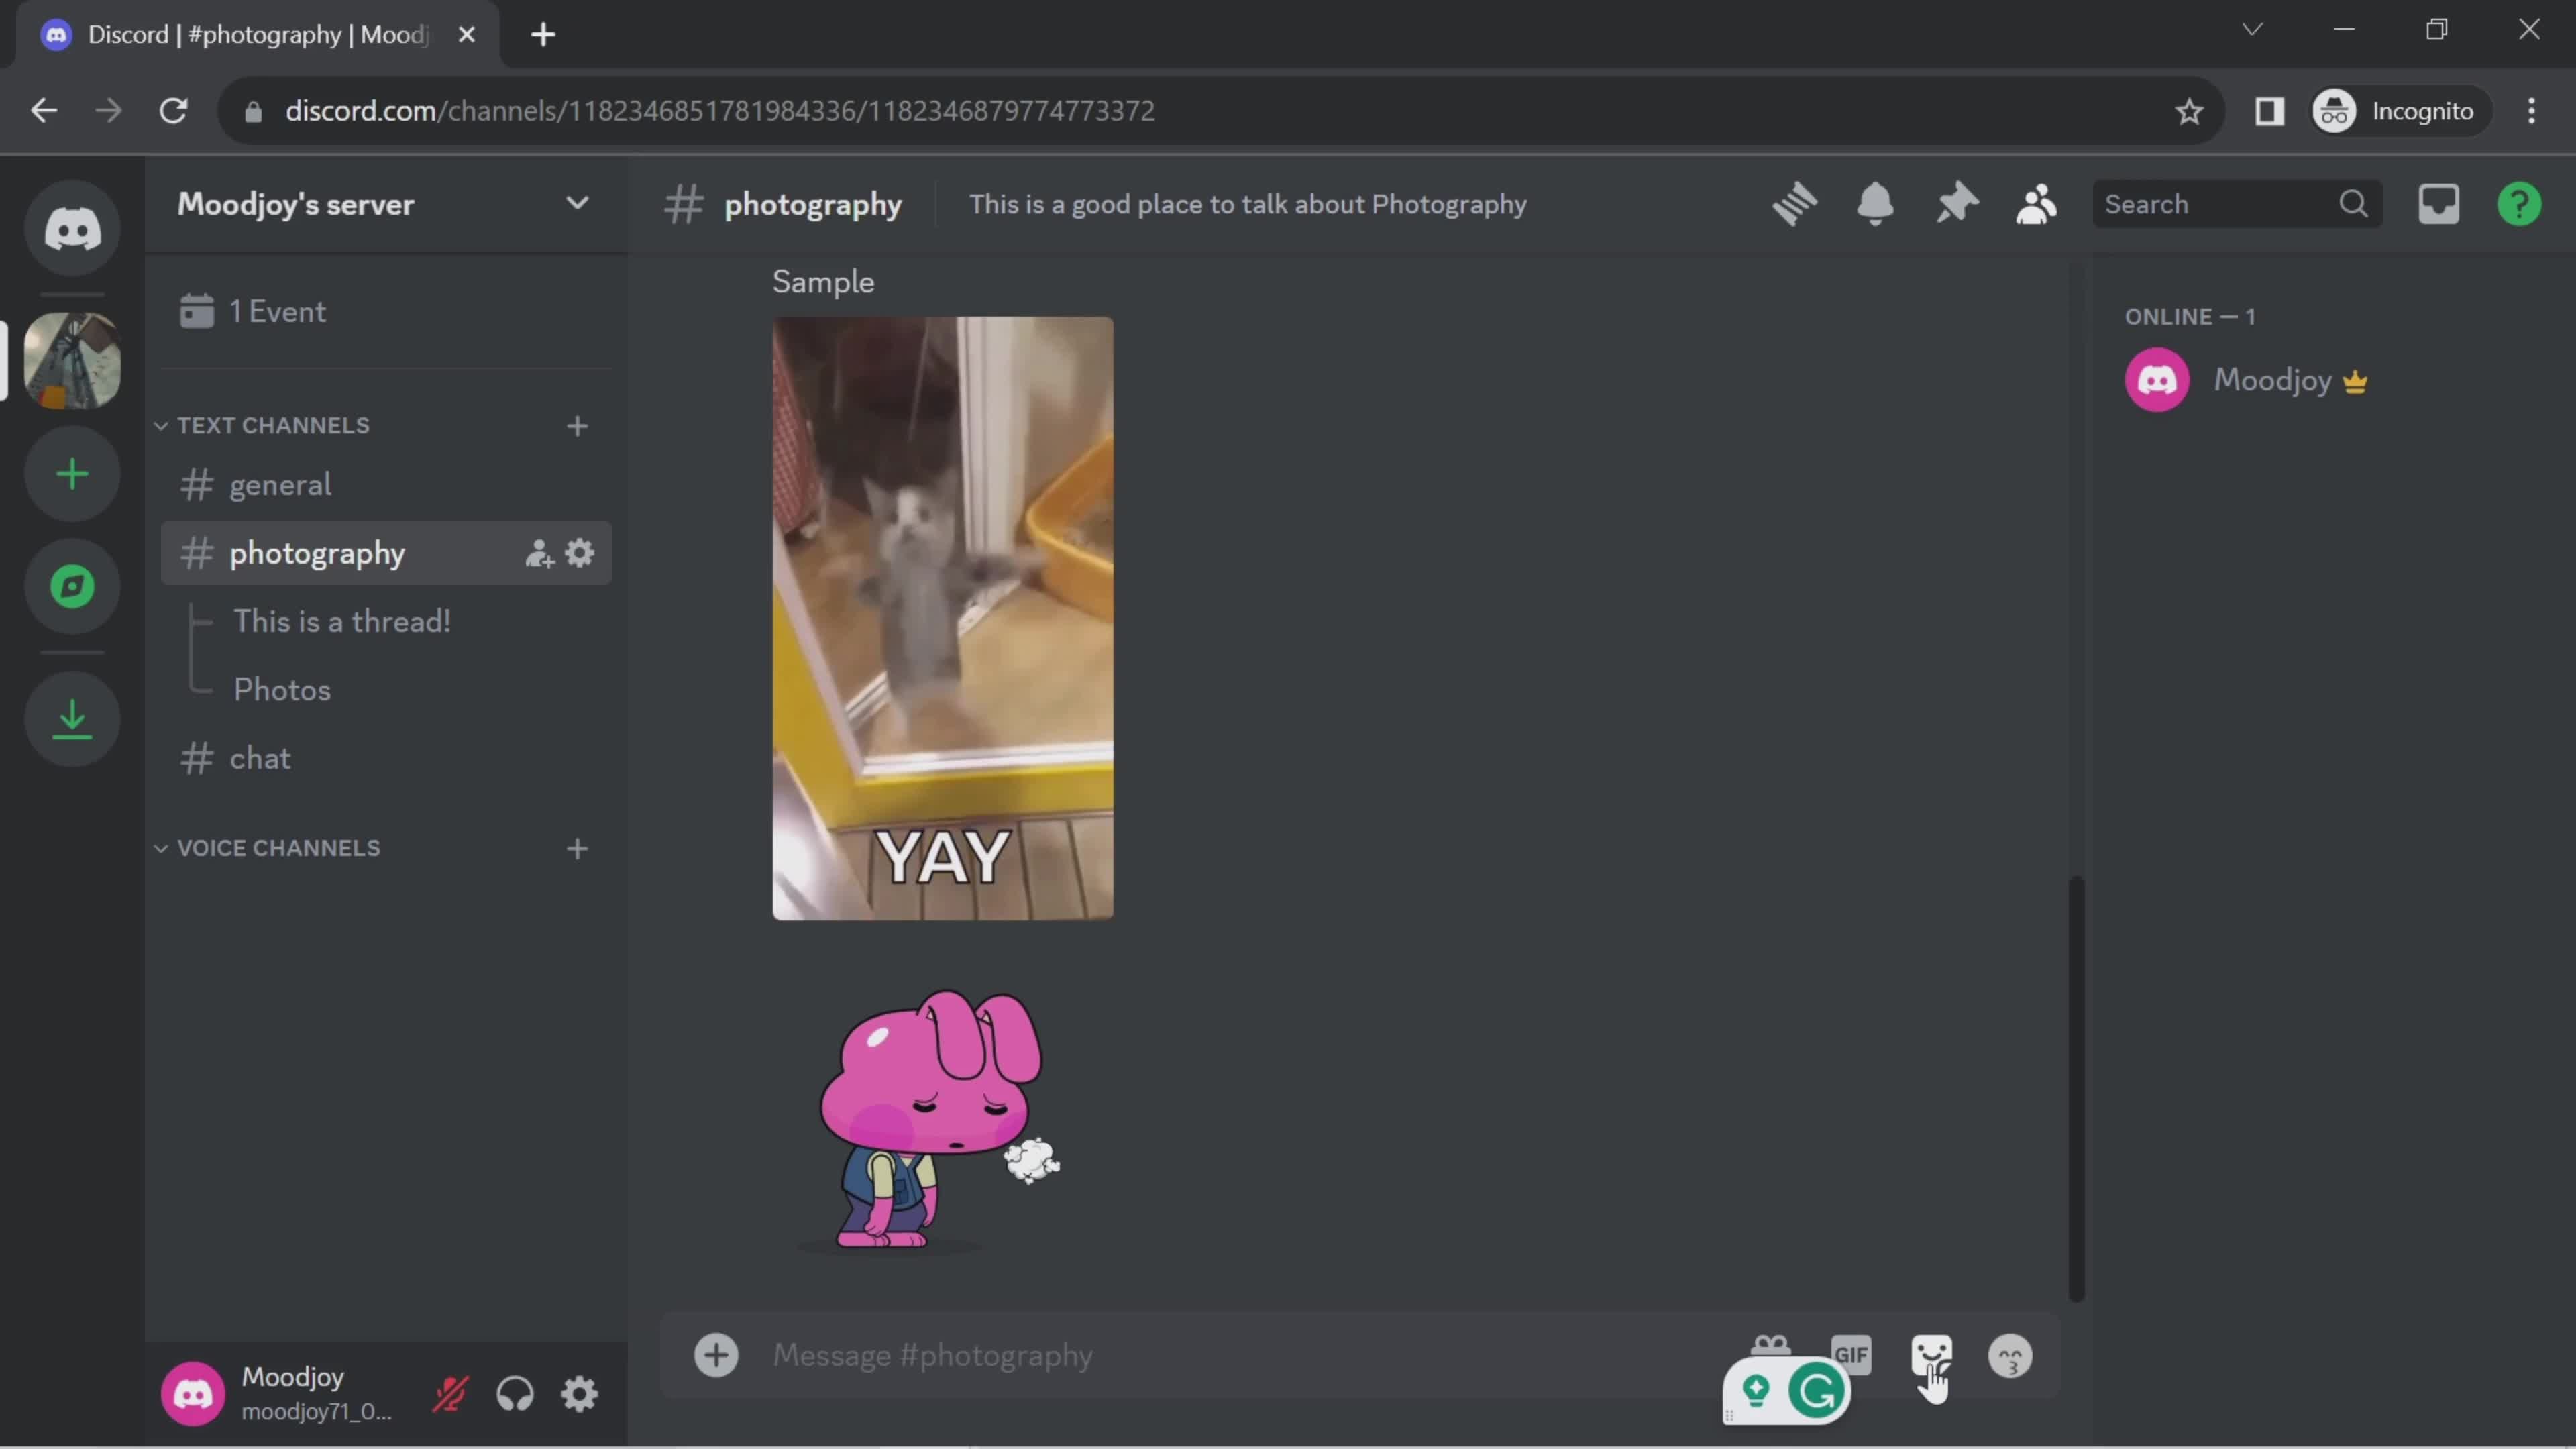2576x1449 pixels.
Task: Open Discord Help icon
Action: coord(2519,204)
